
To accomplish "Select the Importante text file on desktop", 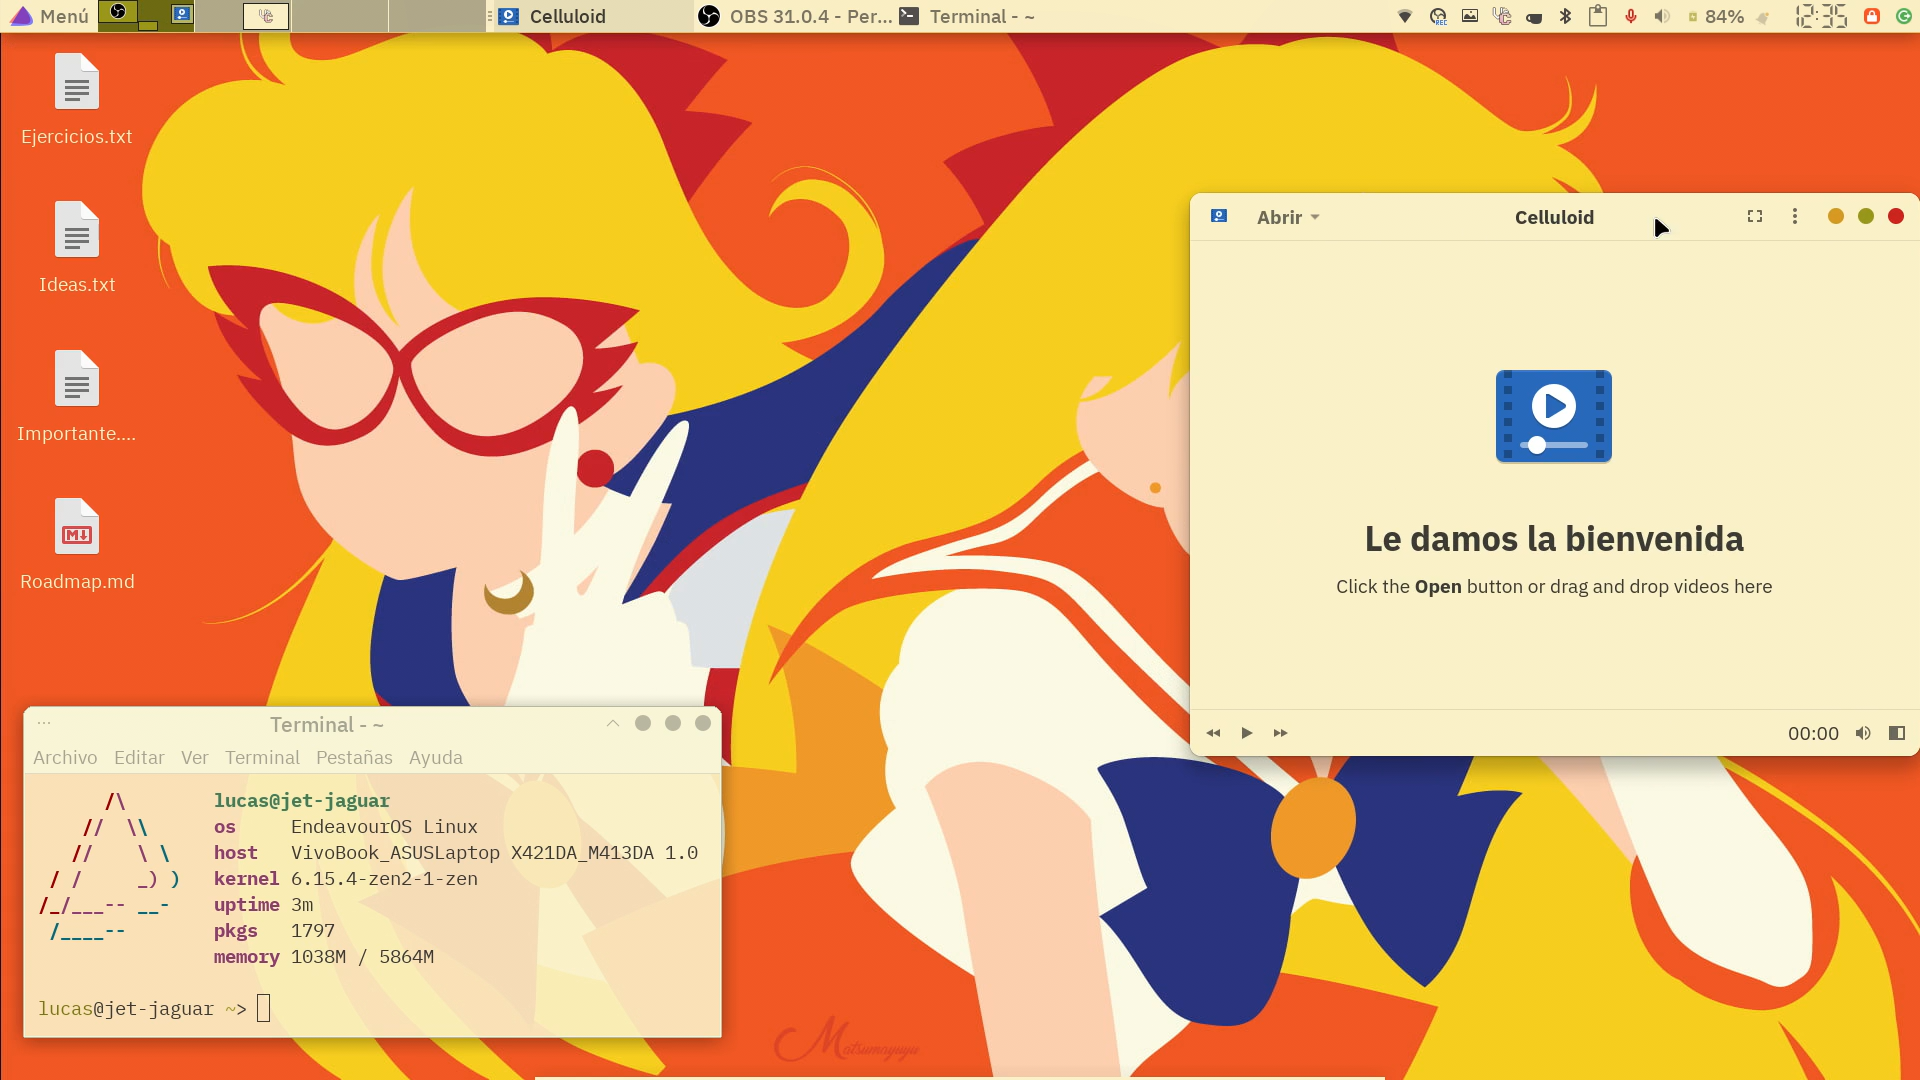I will click(77, 397).
